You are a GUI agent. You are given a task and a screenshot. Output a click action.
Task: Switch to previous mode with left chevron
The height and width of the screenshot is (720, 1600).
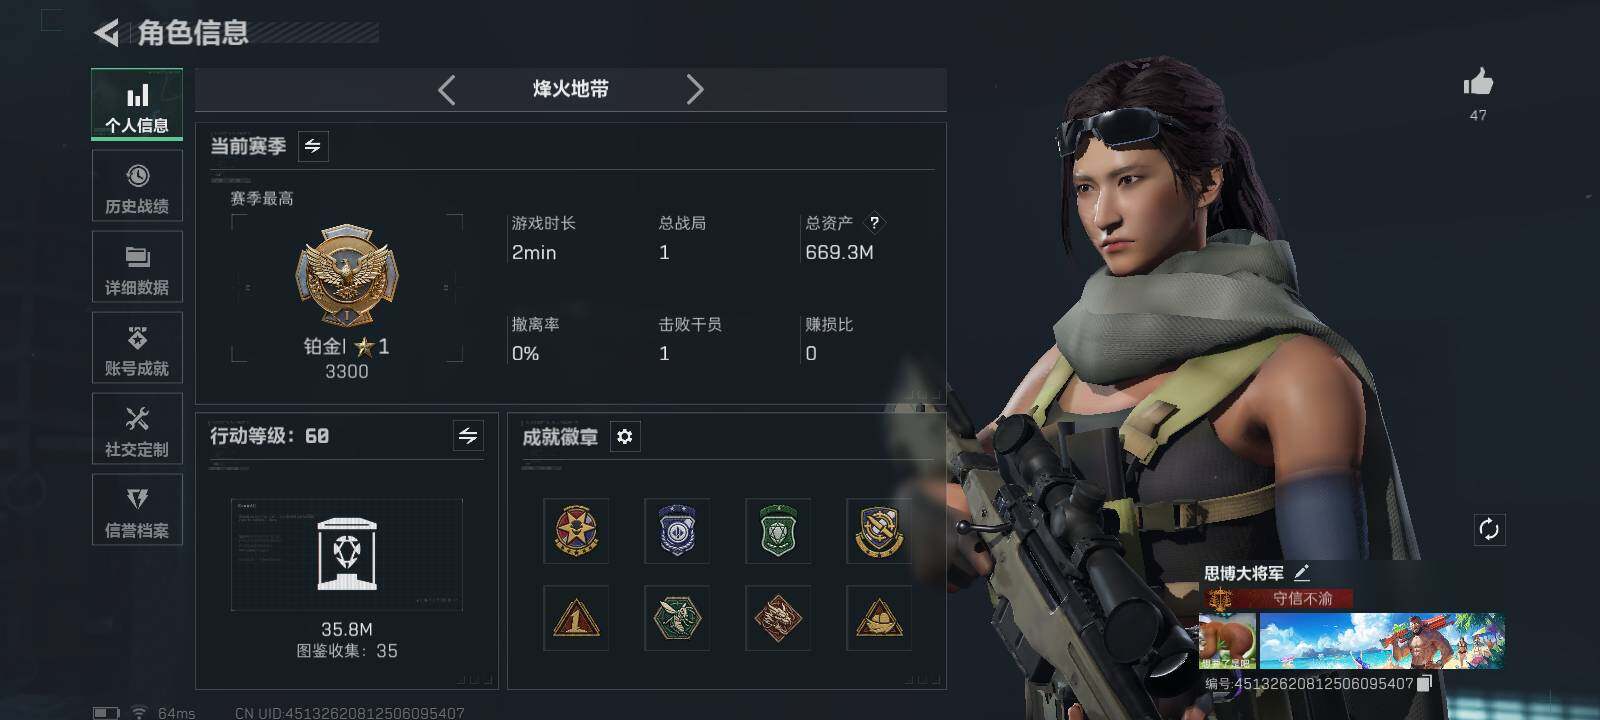[x=447, y=90]
